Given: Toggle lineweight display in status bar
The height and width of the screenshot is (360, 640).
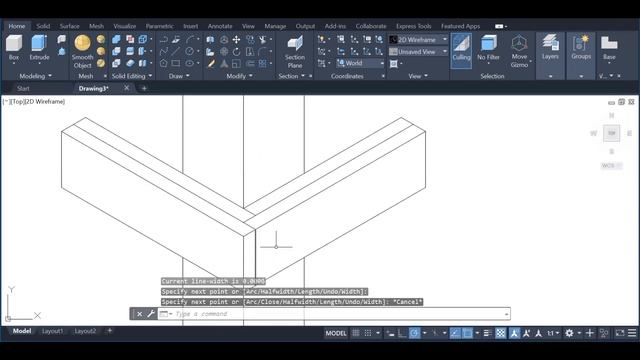Looking at the screenshot, I should [x=487, y=333].
